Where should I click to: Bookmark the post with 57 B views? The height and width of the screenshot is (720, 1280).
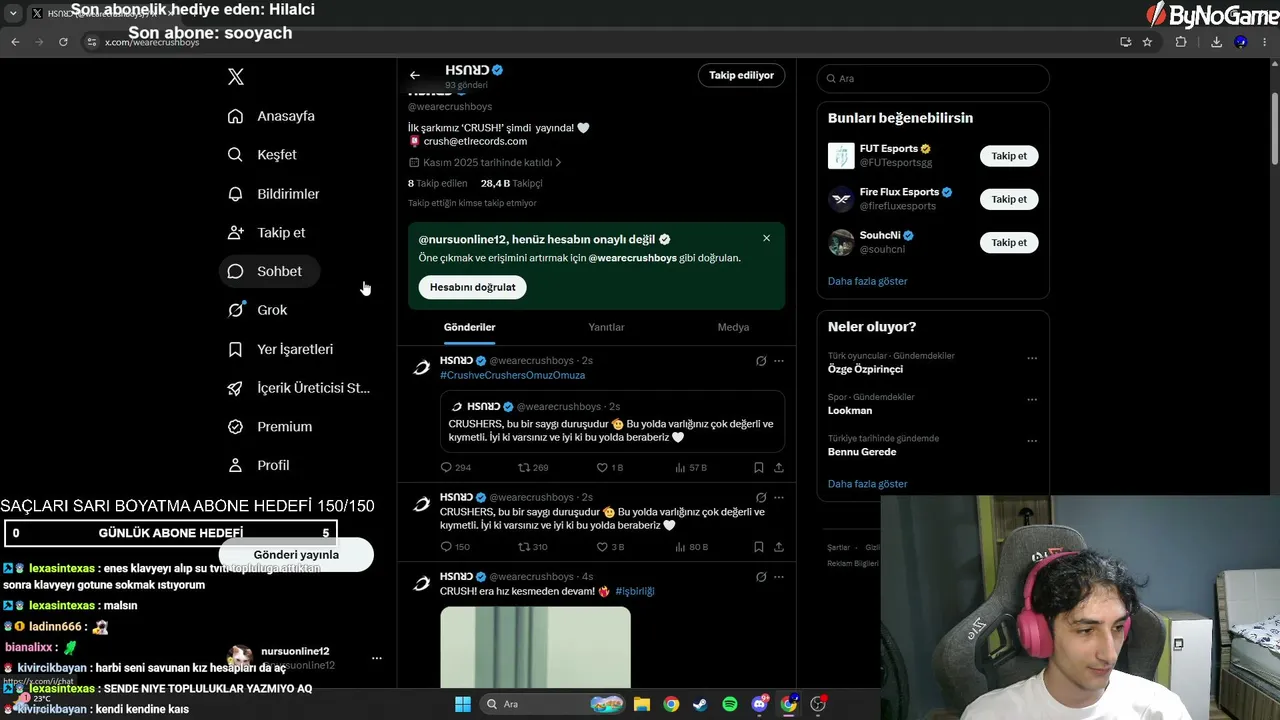tap(759, 468)
